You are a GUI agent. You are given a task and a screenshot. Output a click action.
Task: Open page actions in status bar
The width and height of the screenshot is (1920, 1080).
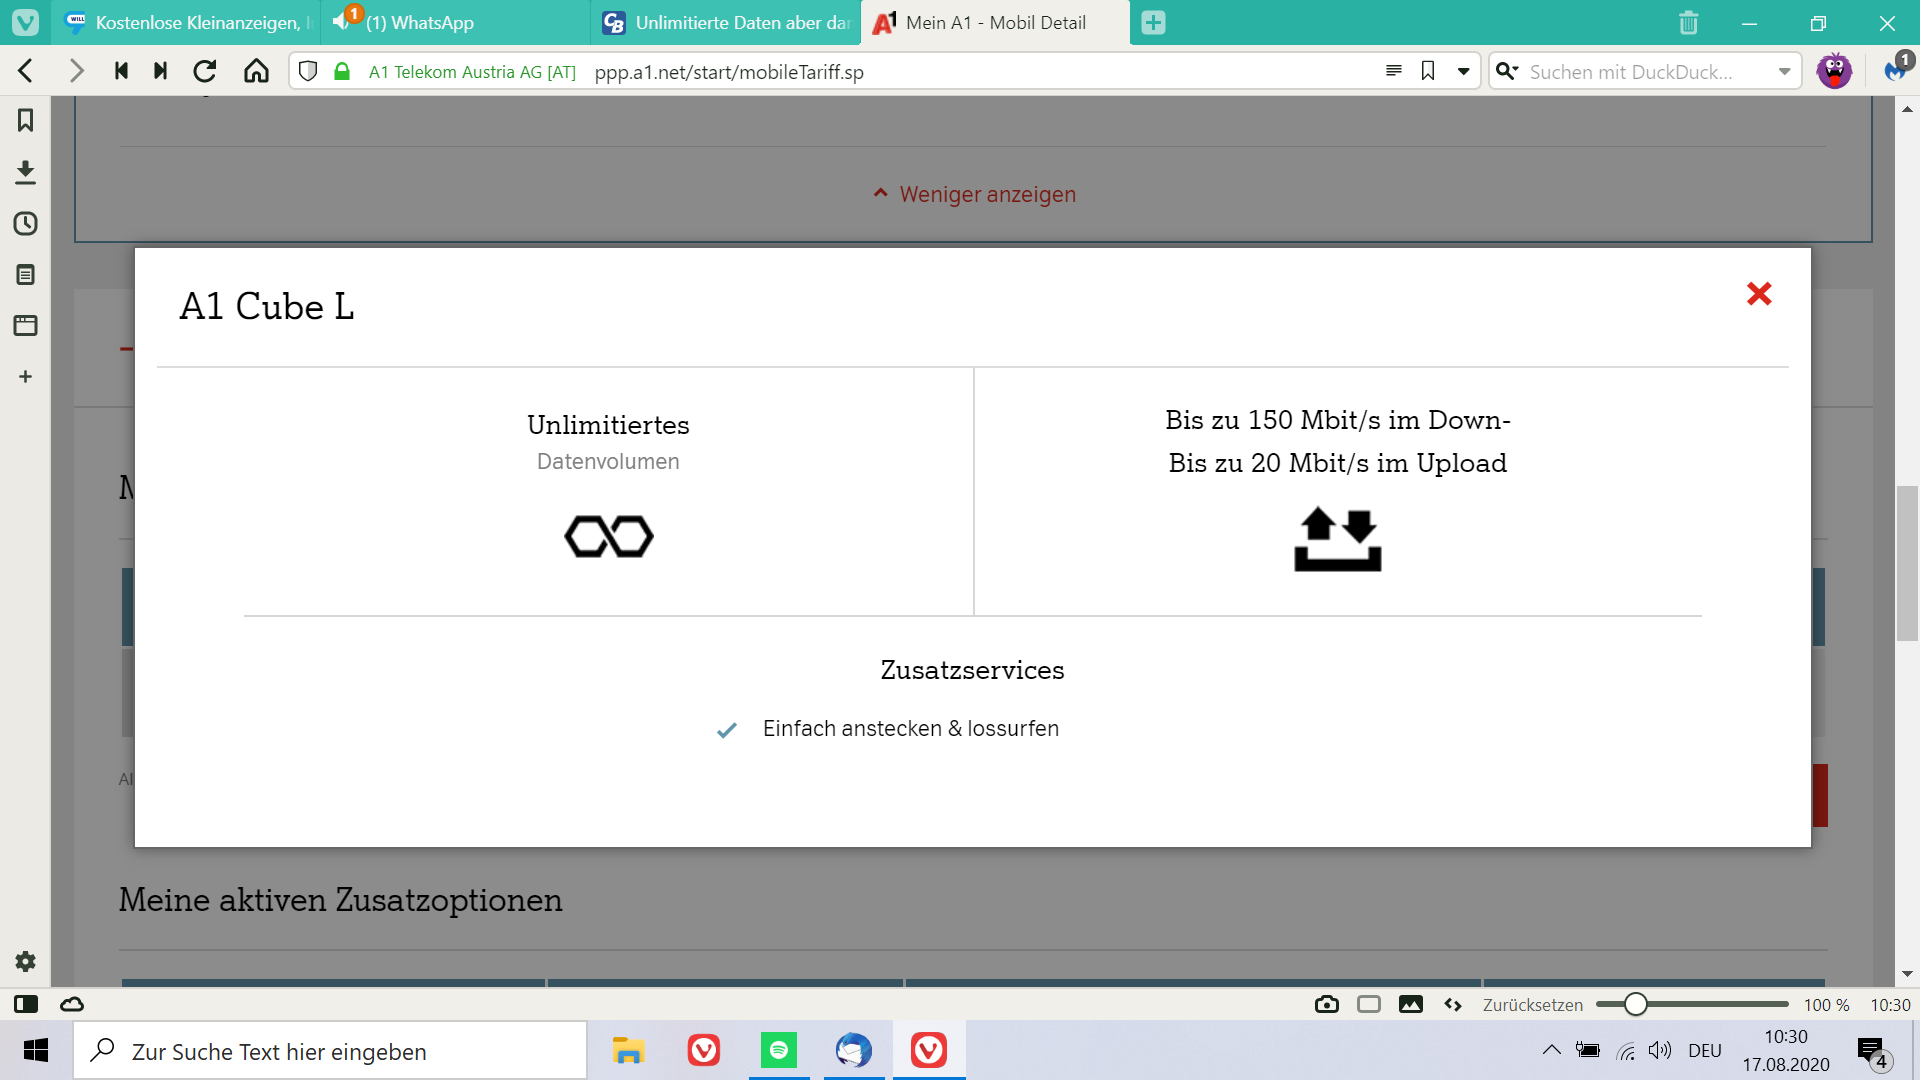1453,1004
